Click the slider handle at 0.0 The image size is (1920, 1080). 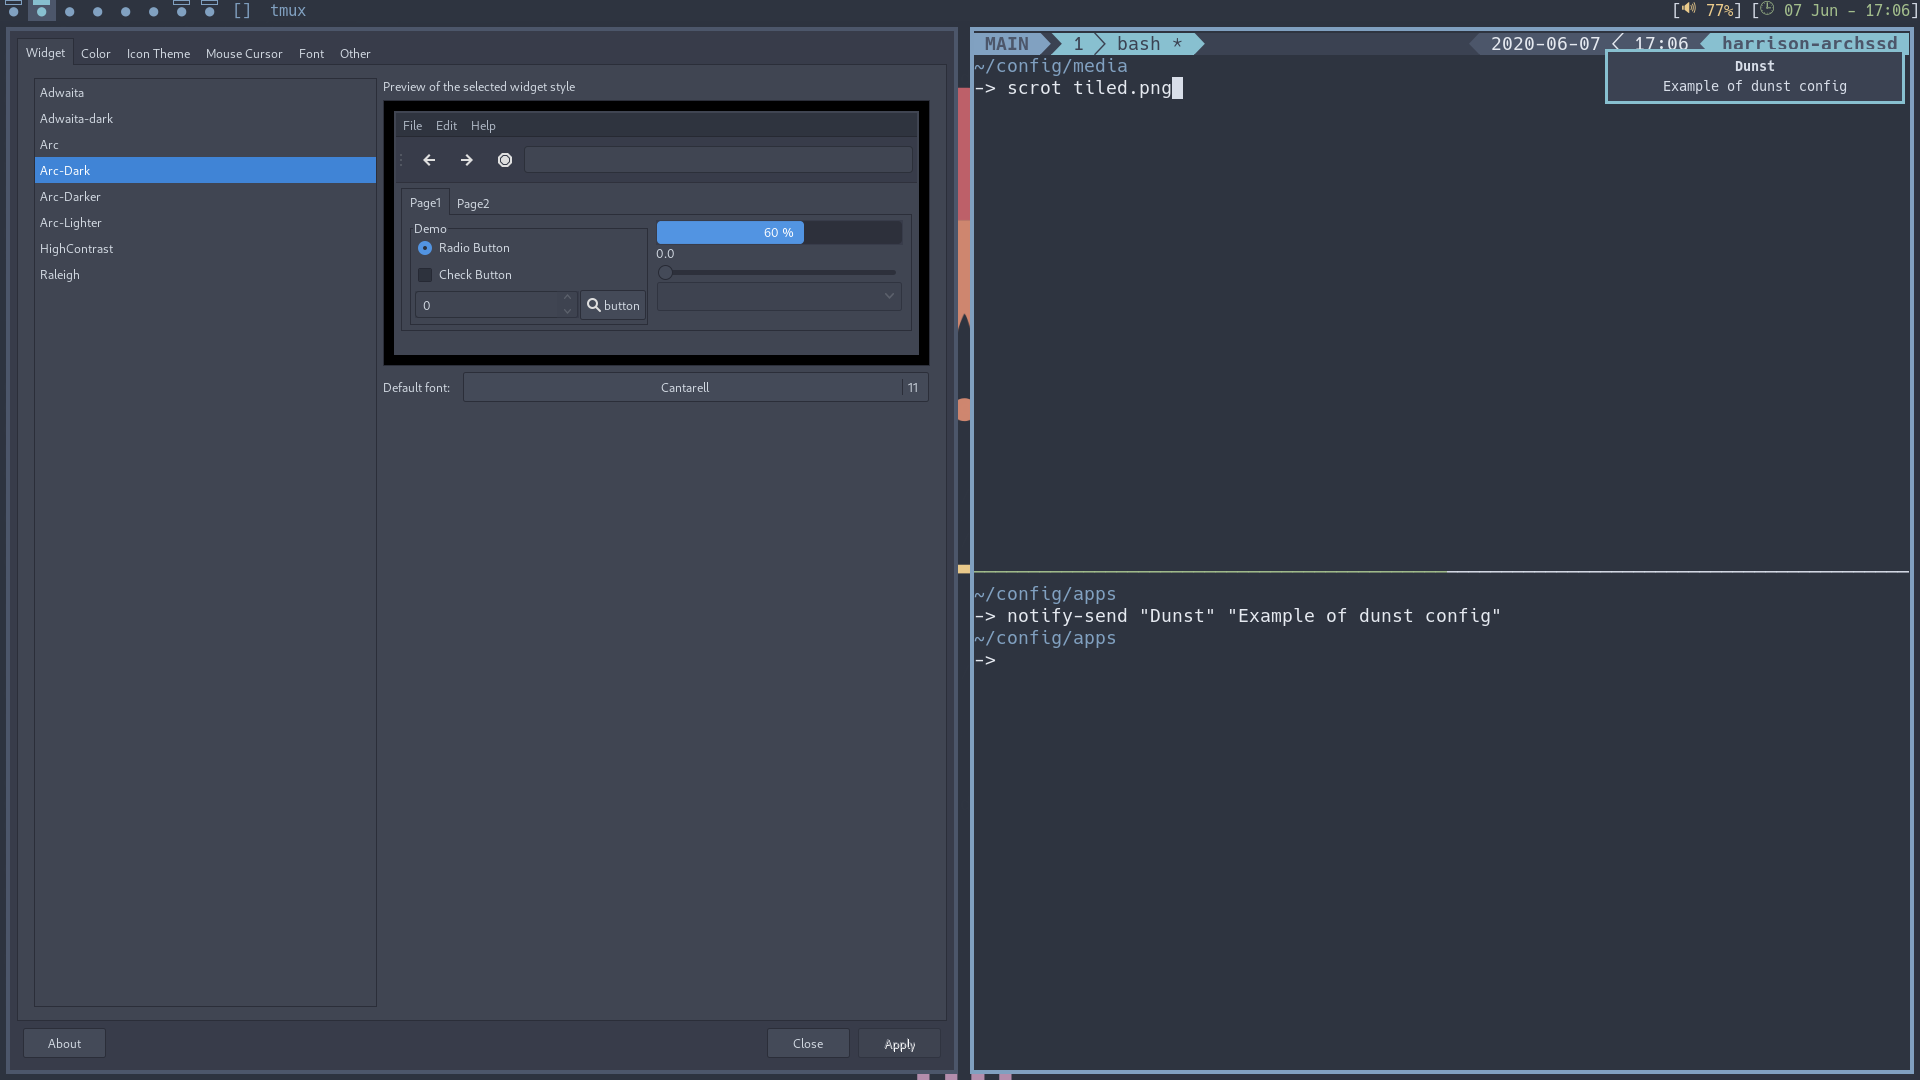(x=665, y=272)
